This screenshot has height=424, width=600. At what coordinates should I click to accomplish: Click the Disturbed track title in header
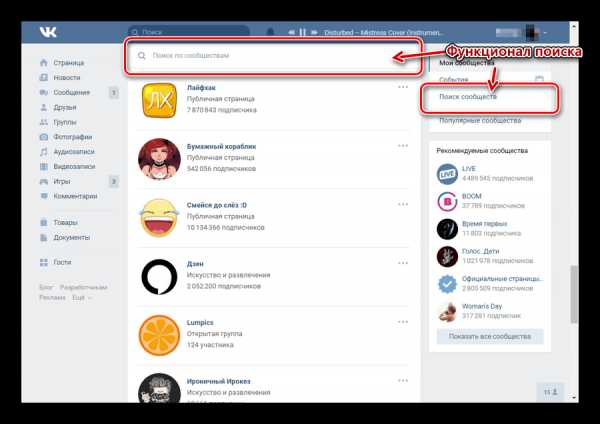[x=383, y=33]
